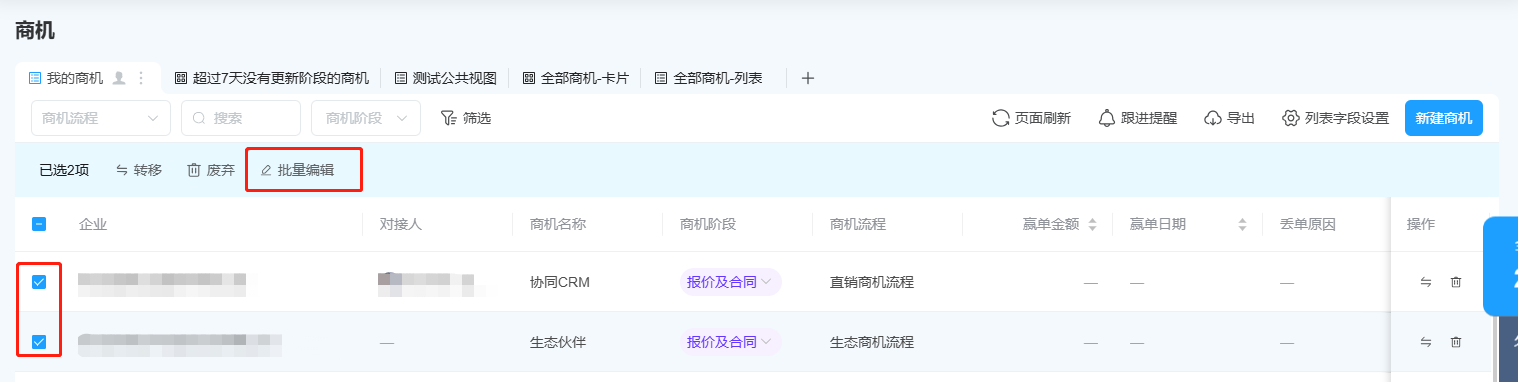Click the 商机流程 column header
This screenshot has height=382, width=1518.
tap(858, 224)
